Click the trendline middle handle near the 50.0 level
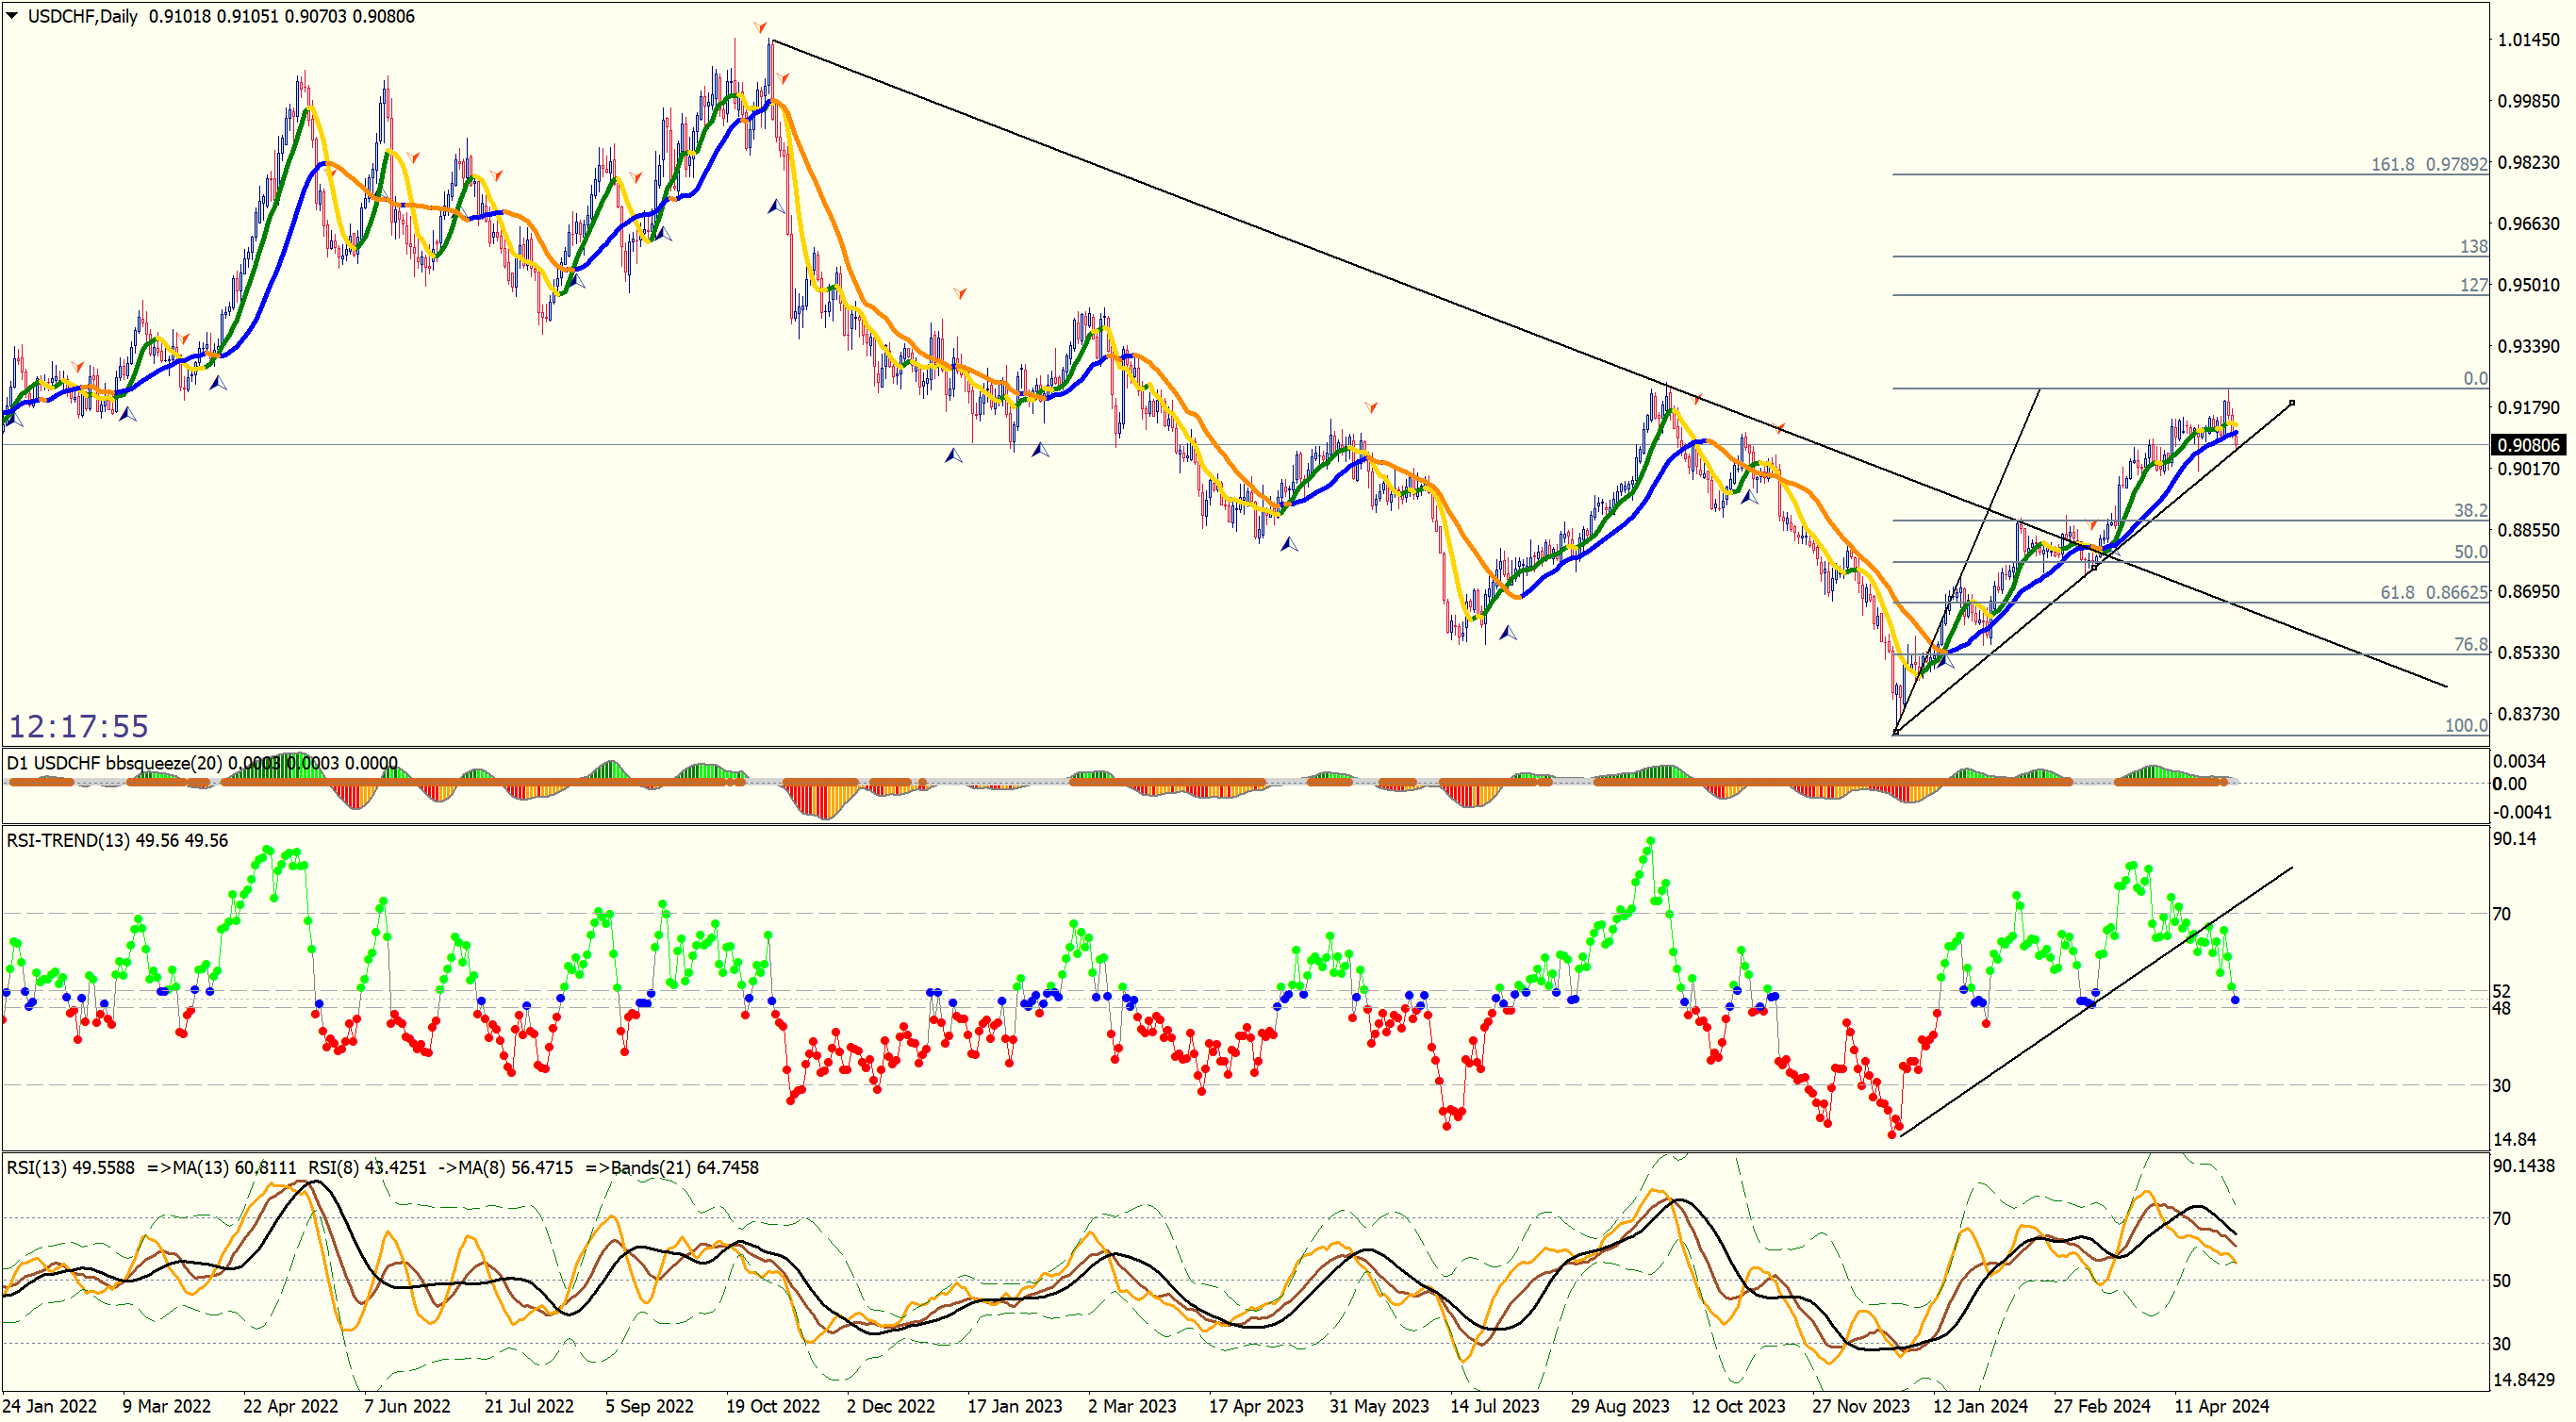The image size is (2576, 1422). click(x=2094, y=567)
